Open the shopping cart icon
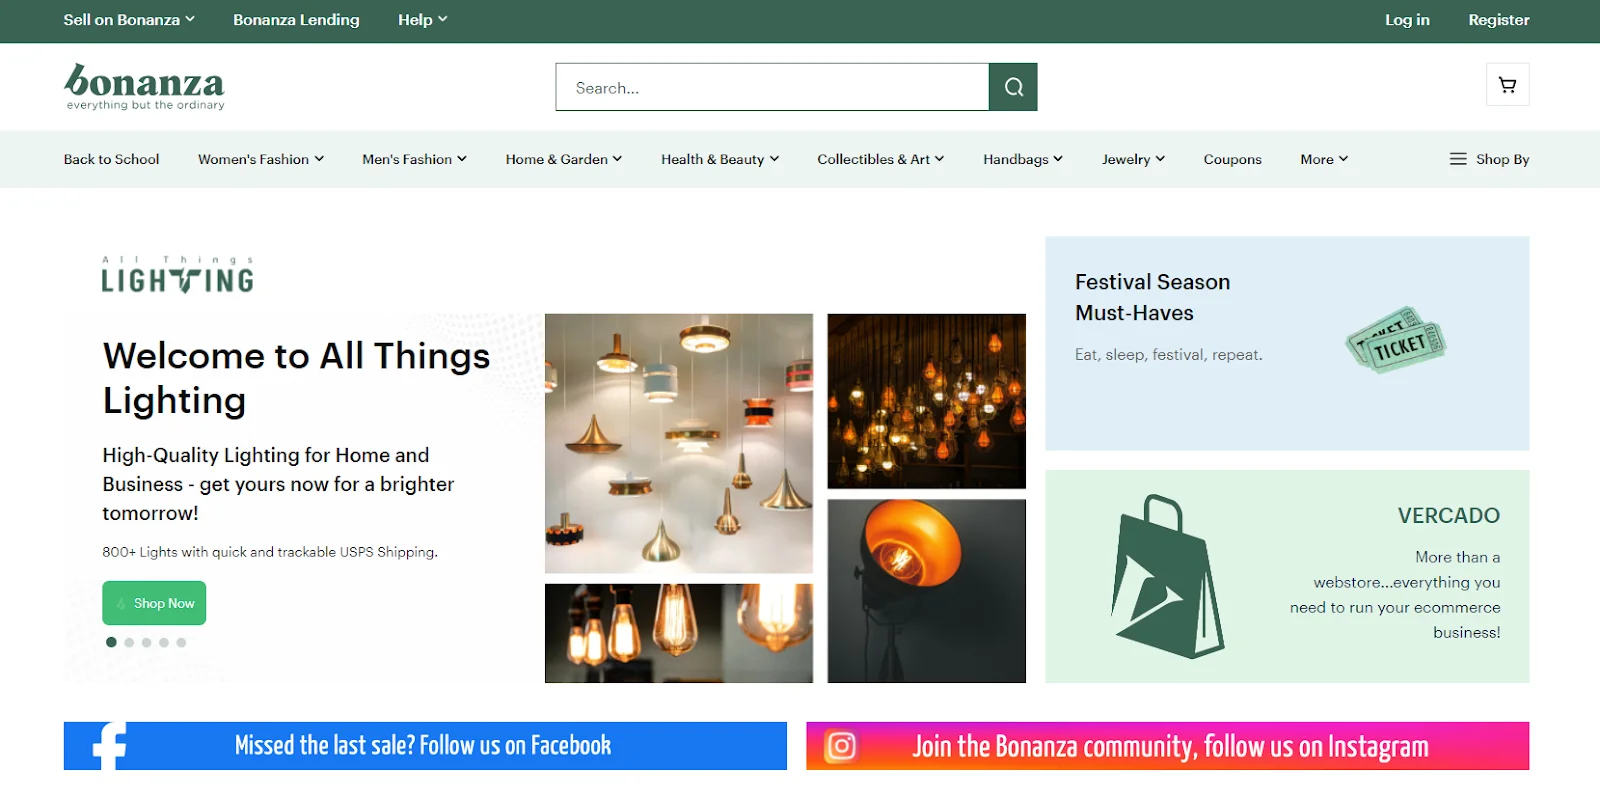 pos(1507,85)
